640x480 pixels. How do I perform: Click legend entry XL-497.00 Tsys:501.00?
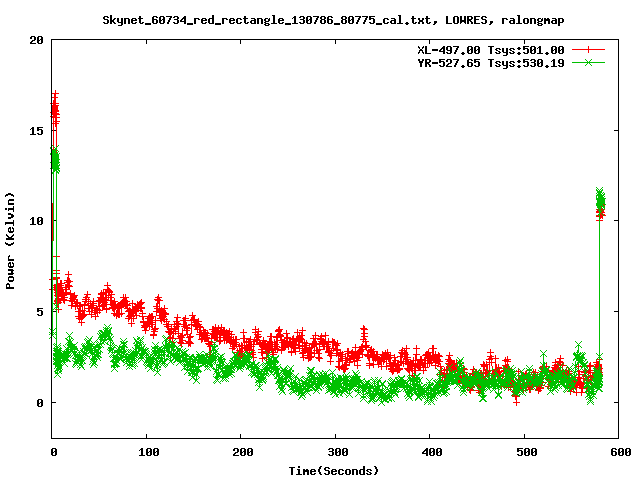[491, 50]
